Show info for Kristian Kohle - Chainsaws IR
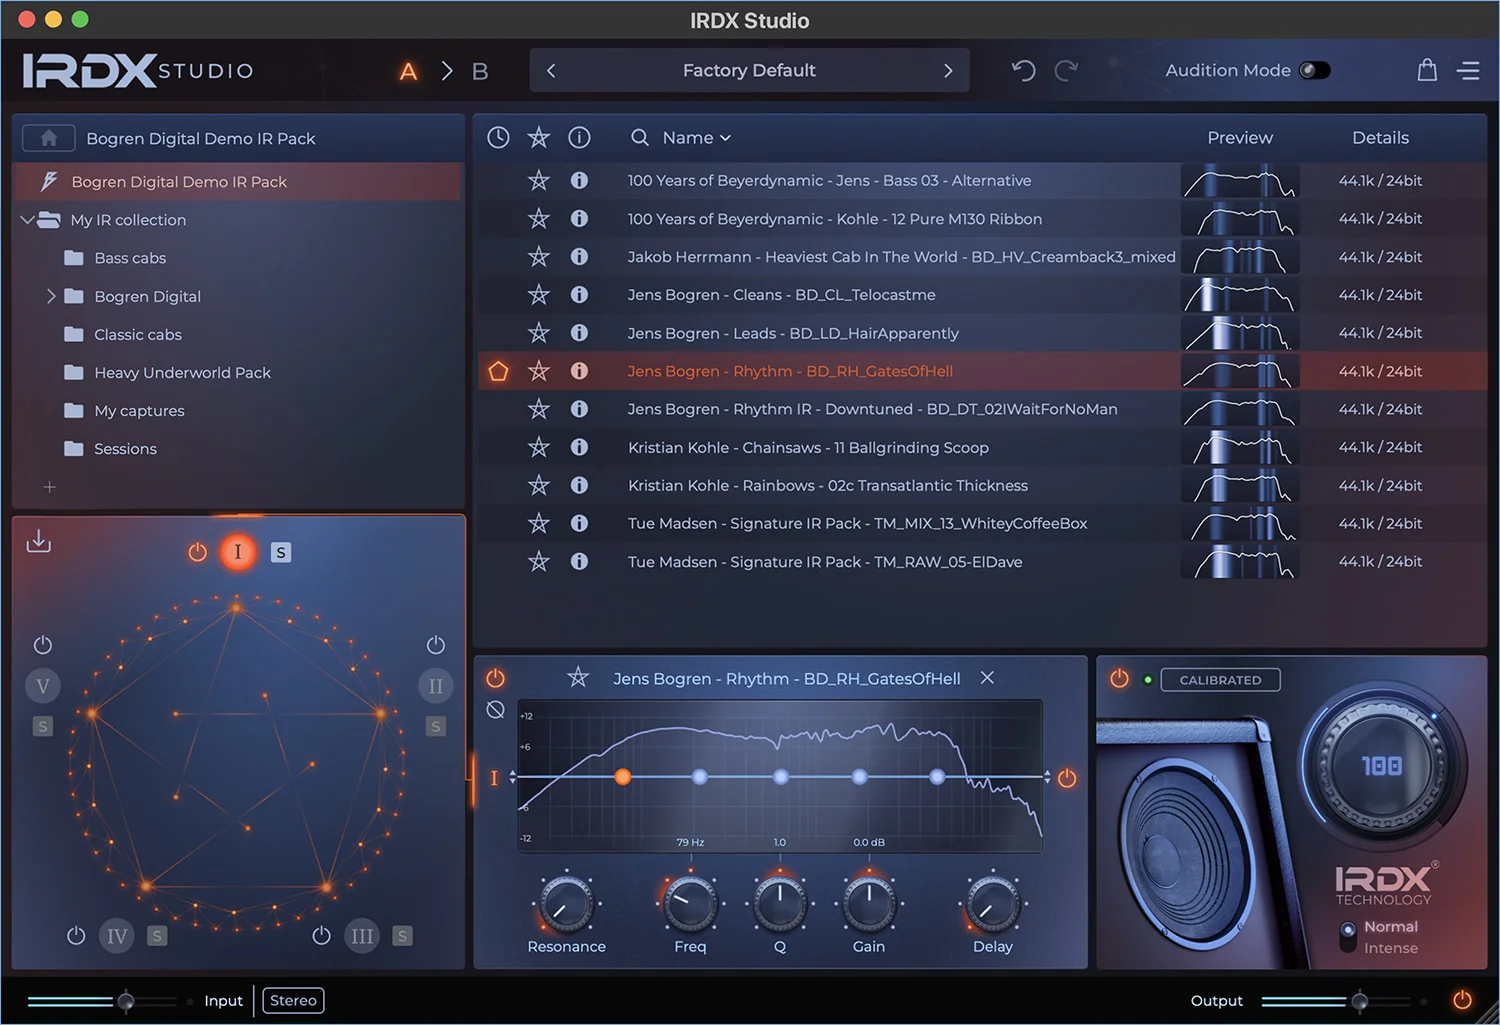The height and width of the screenshot is (1025, 1500). pos(579,447)
